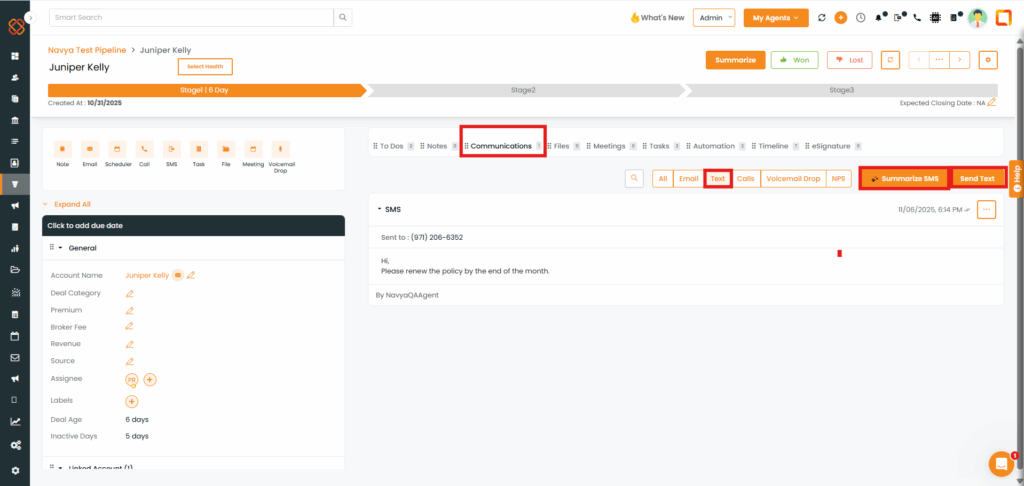The image size is (1024, 486).
Task: Select the NPS communications filter
Action: point(839,179)
